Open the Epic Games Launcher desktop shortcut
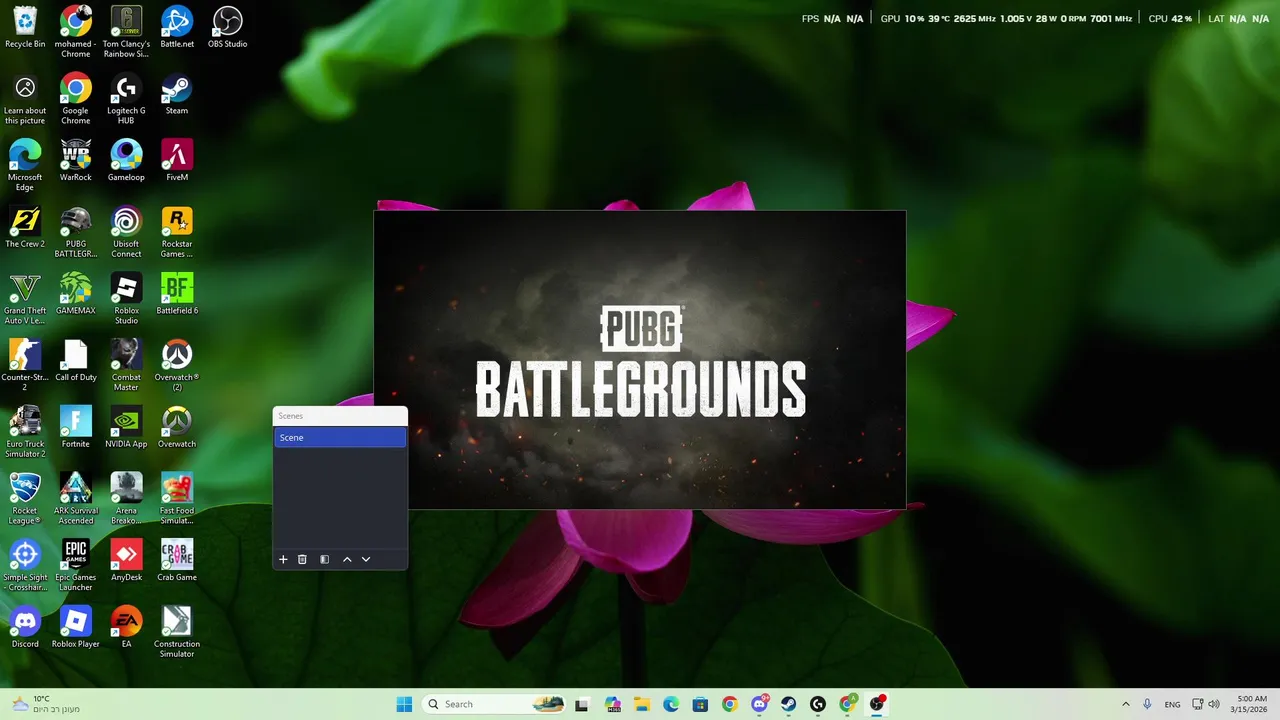Screen dimensions: 1280x720 75,565
